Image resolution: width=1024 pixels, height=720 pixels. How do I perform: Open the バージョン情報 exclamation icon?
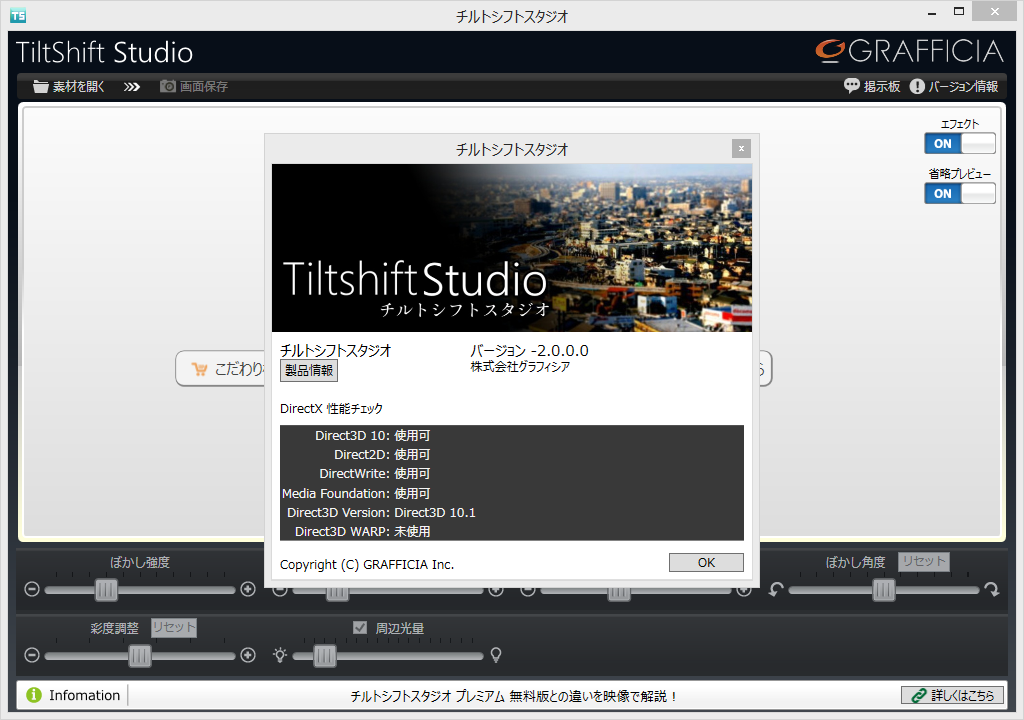[917, 86]
